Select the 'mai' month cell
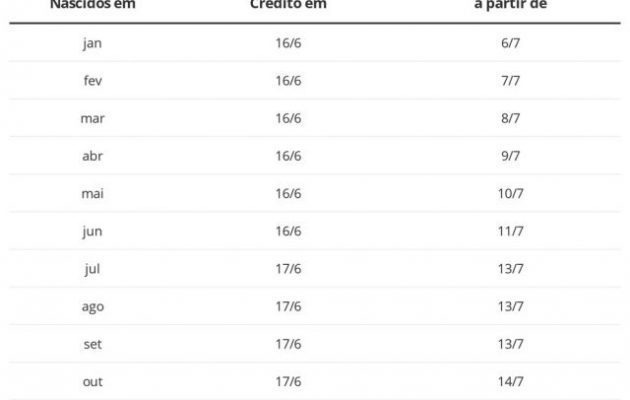The image size is (630, 400). click(92, 193)
